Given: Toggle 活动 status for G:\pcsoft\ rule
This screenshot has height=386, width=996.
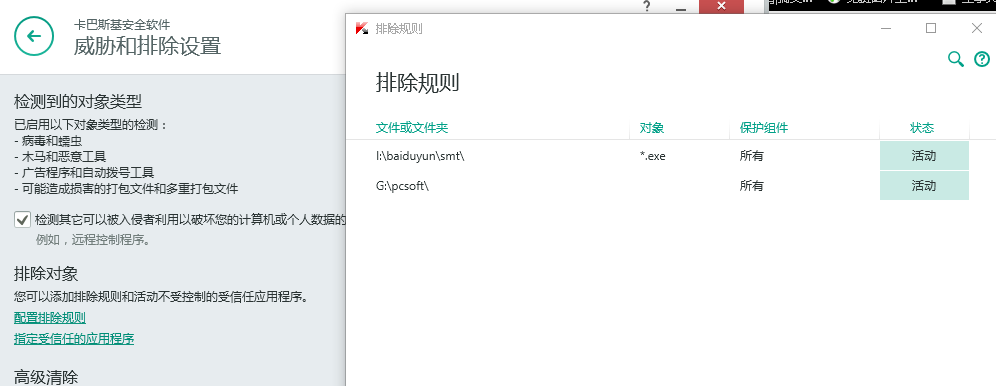Looking at the screenshot, I should pyautogui.click(x=924, y=186).
